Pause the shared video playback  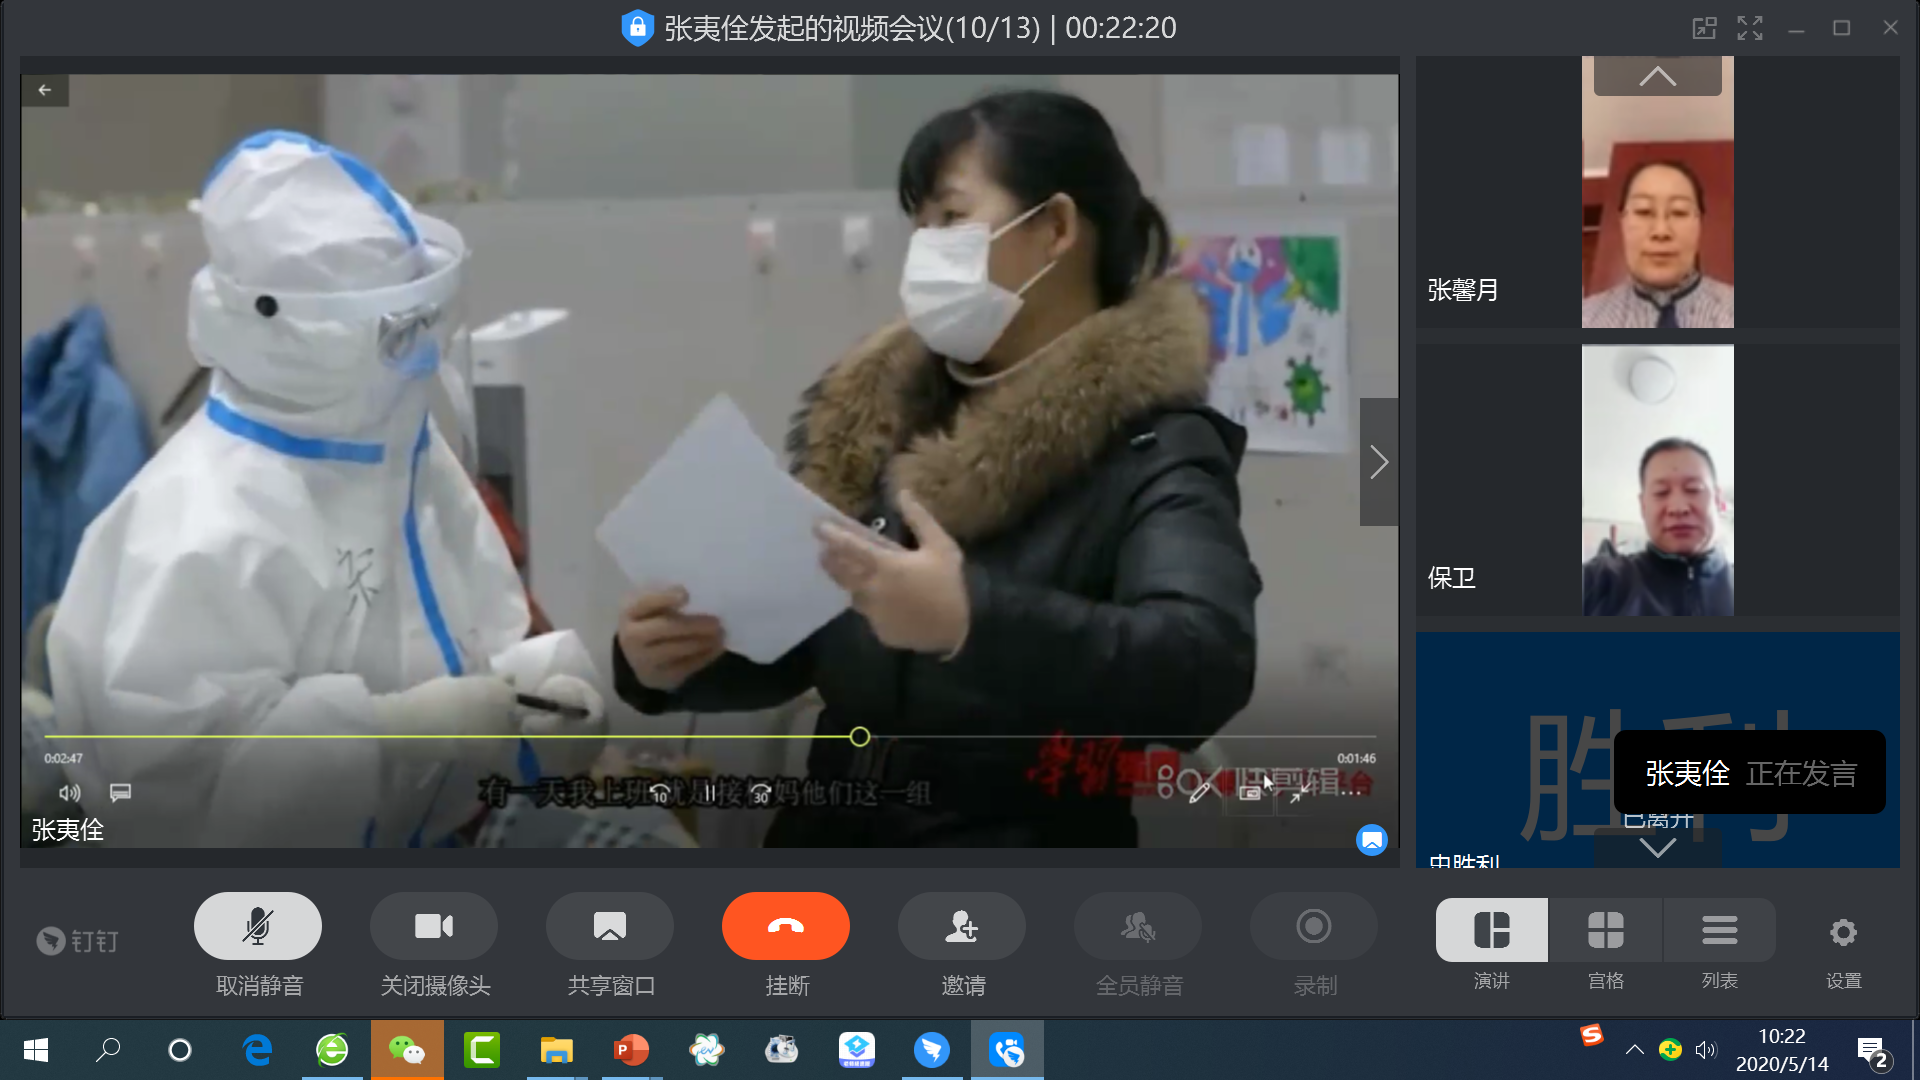[709, 794]
